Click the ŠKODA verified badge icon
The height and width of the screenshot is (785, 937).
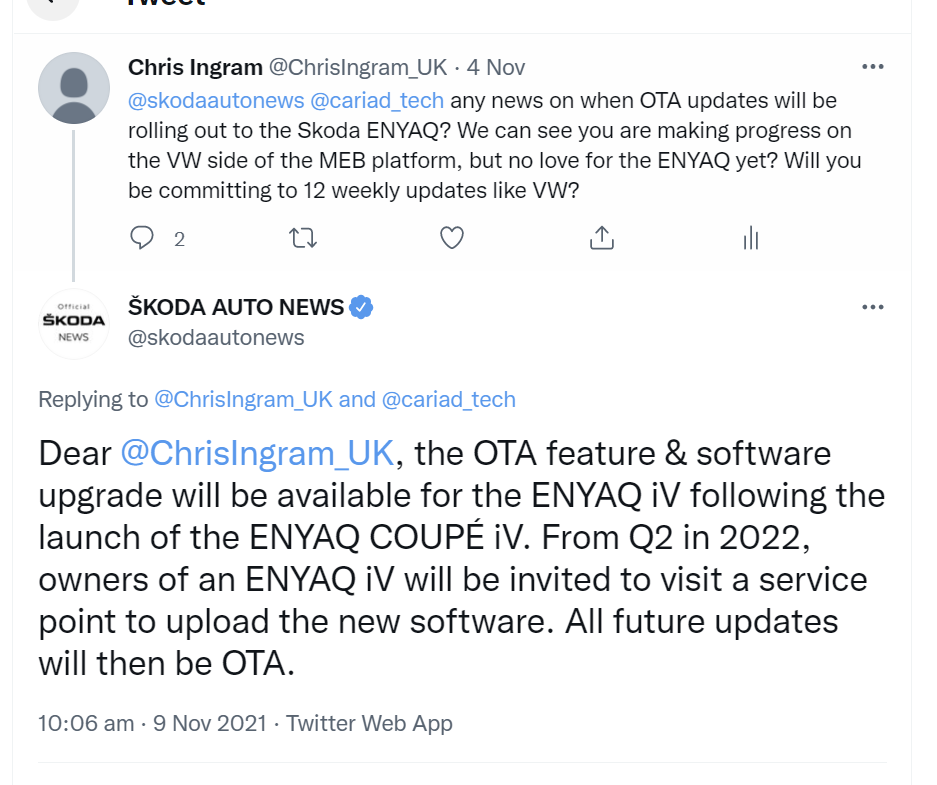pos(362,307)
